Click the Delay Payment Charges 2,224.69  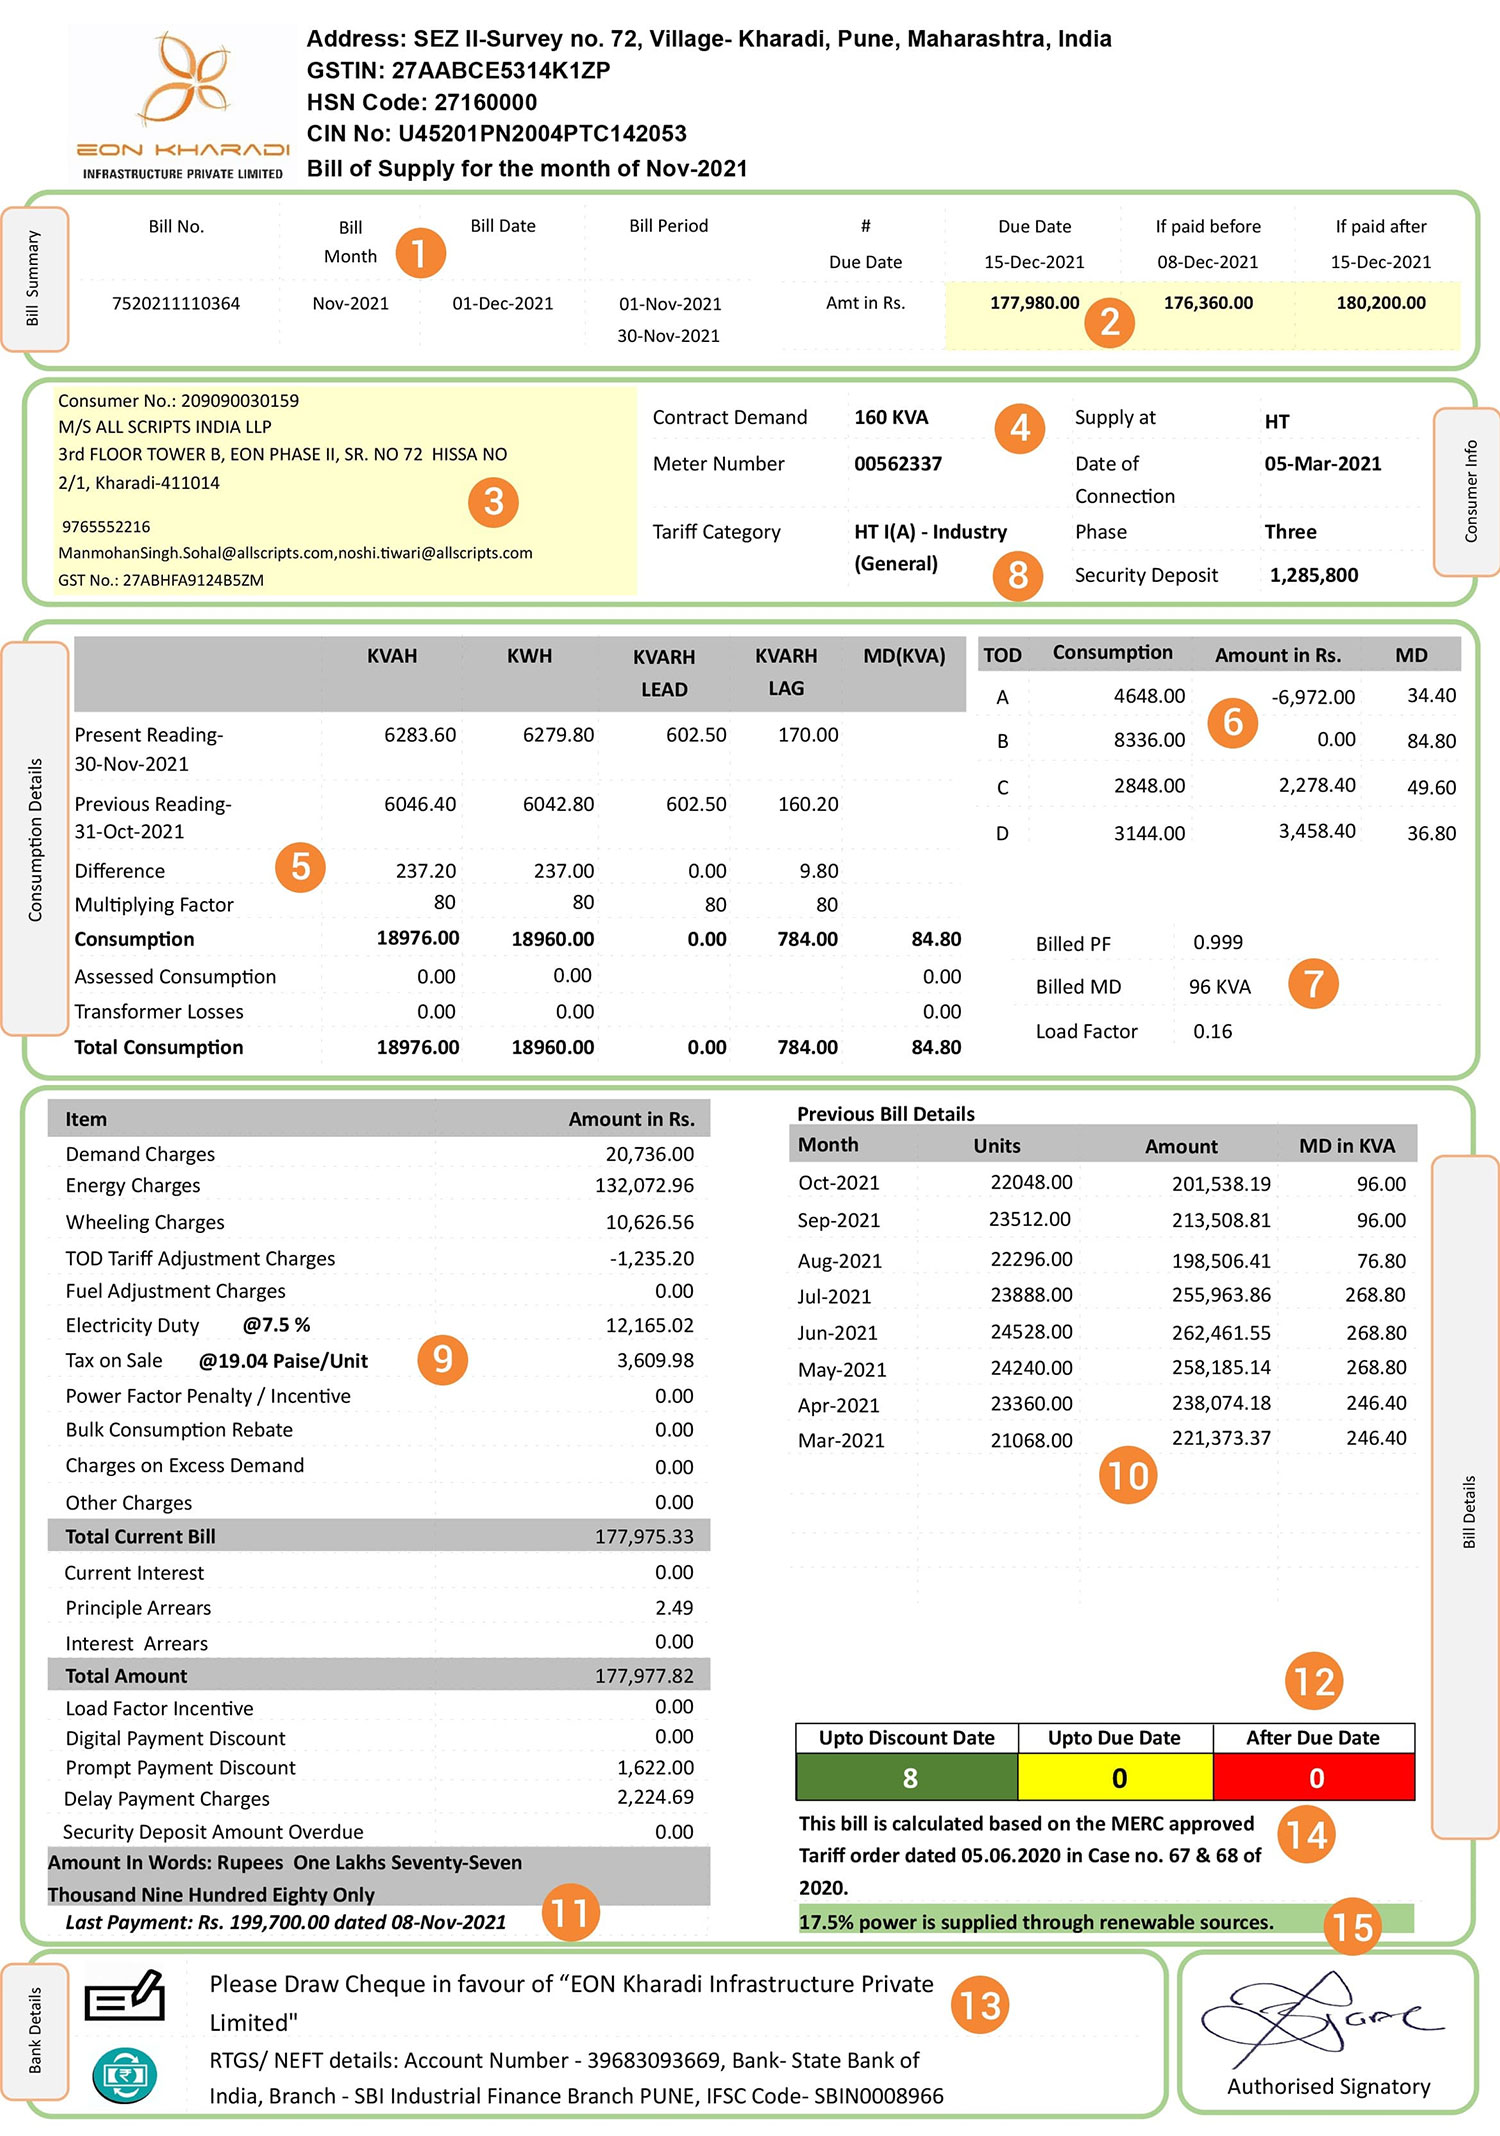coord(655,1797)
